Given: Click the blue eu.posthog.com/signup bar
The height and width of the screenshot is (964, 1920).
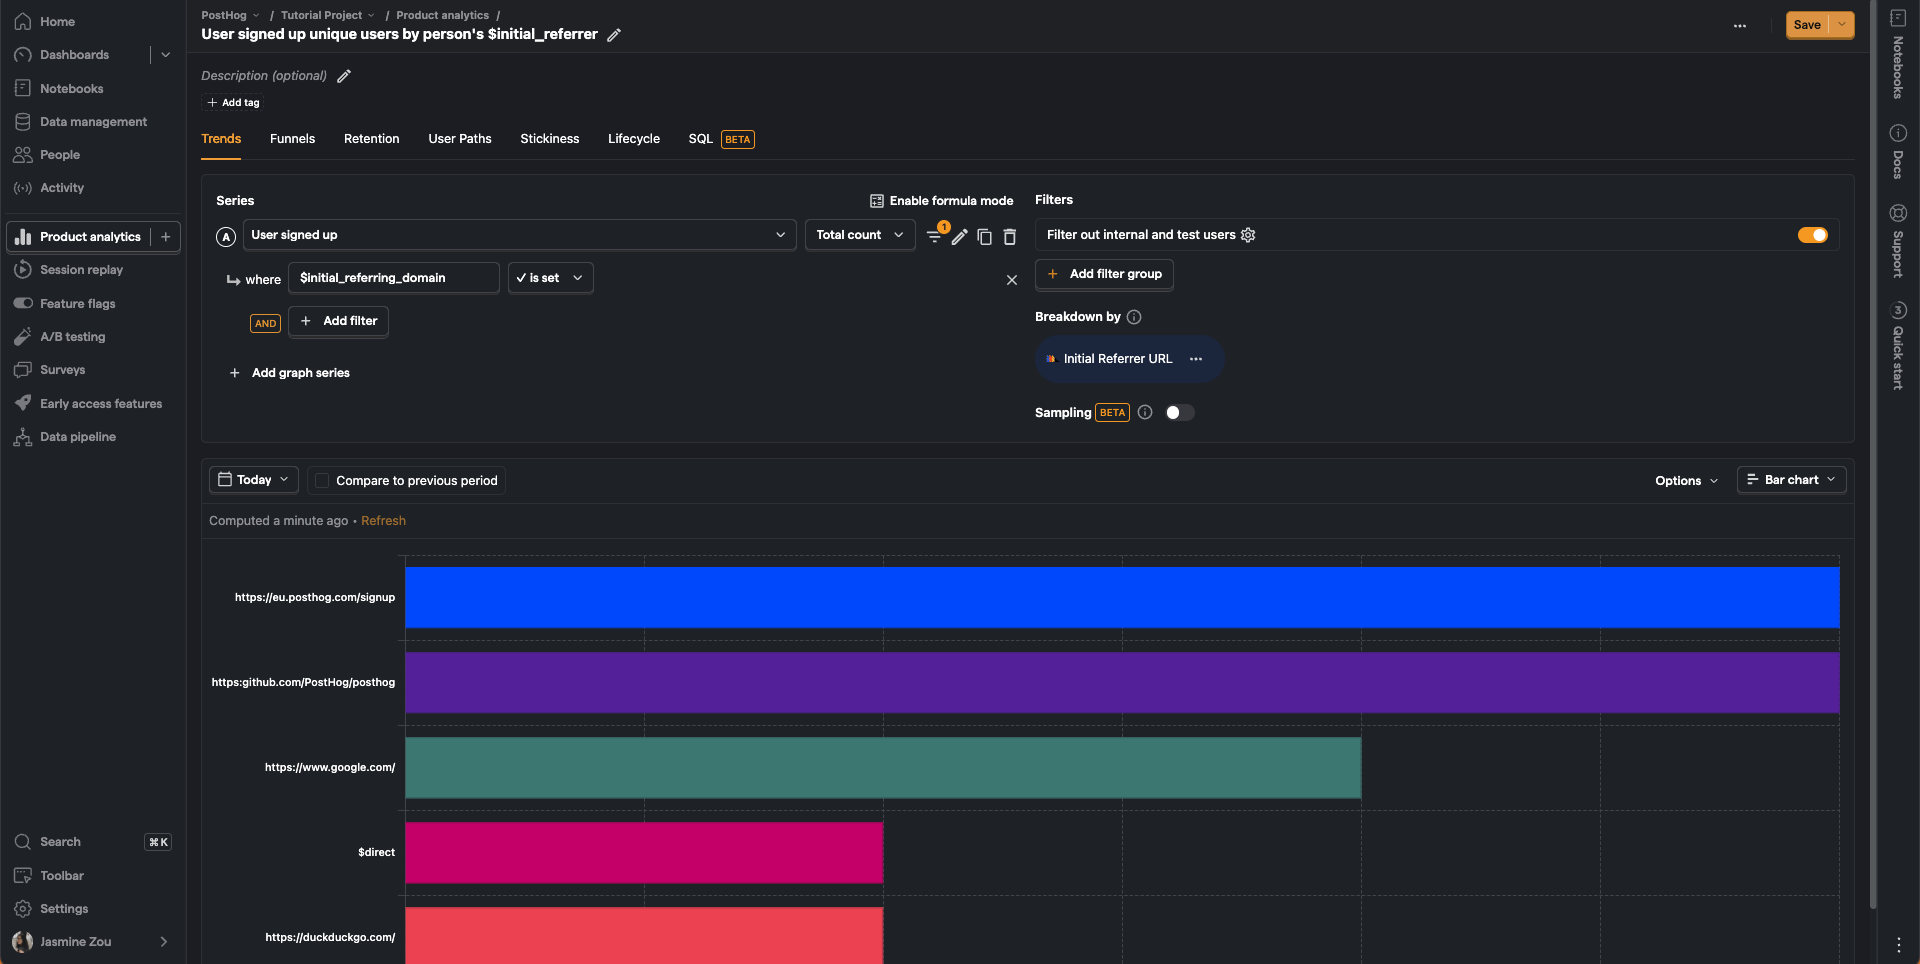Looking at the screenshot, I should click(1122, 598).
